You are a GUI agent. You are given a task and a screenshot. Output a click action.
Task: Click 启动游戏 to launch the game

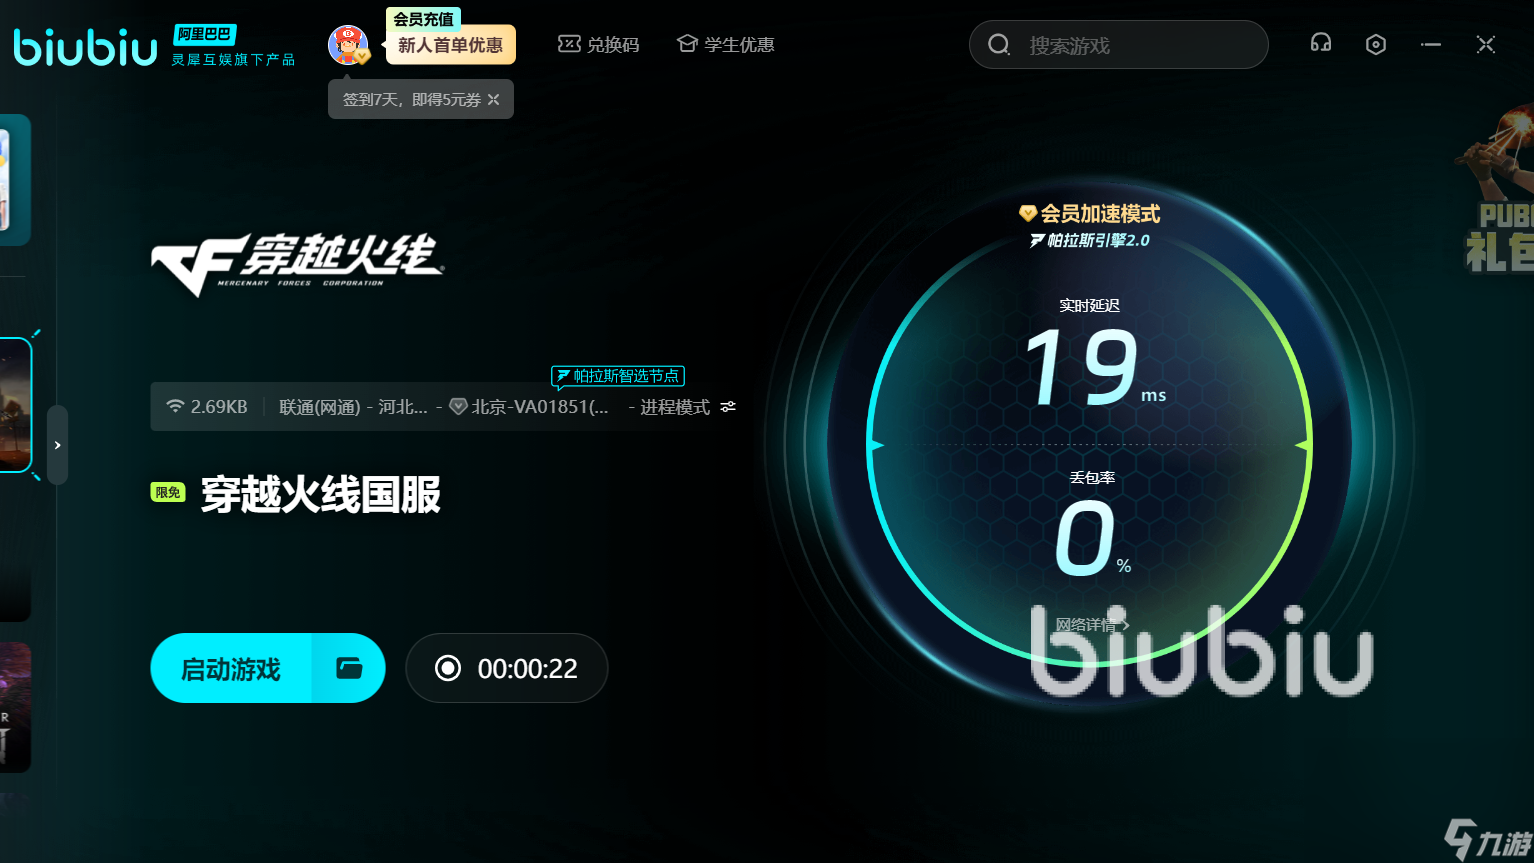(231, 668)
